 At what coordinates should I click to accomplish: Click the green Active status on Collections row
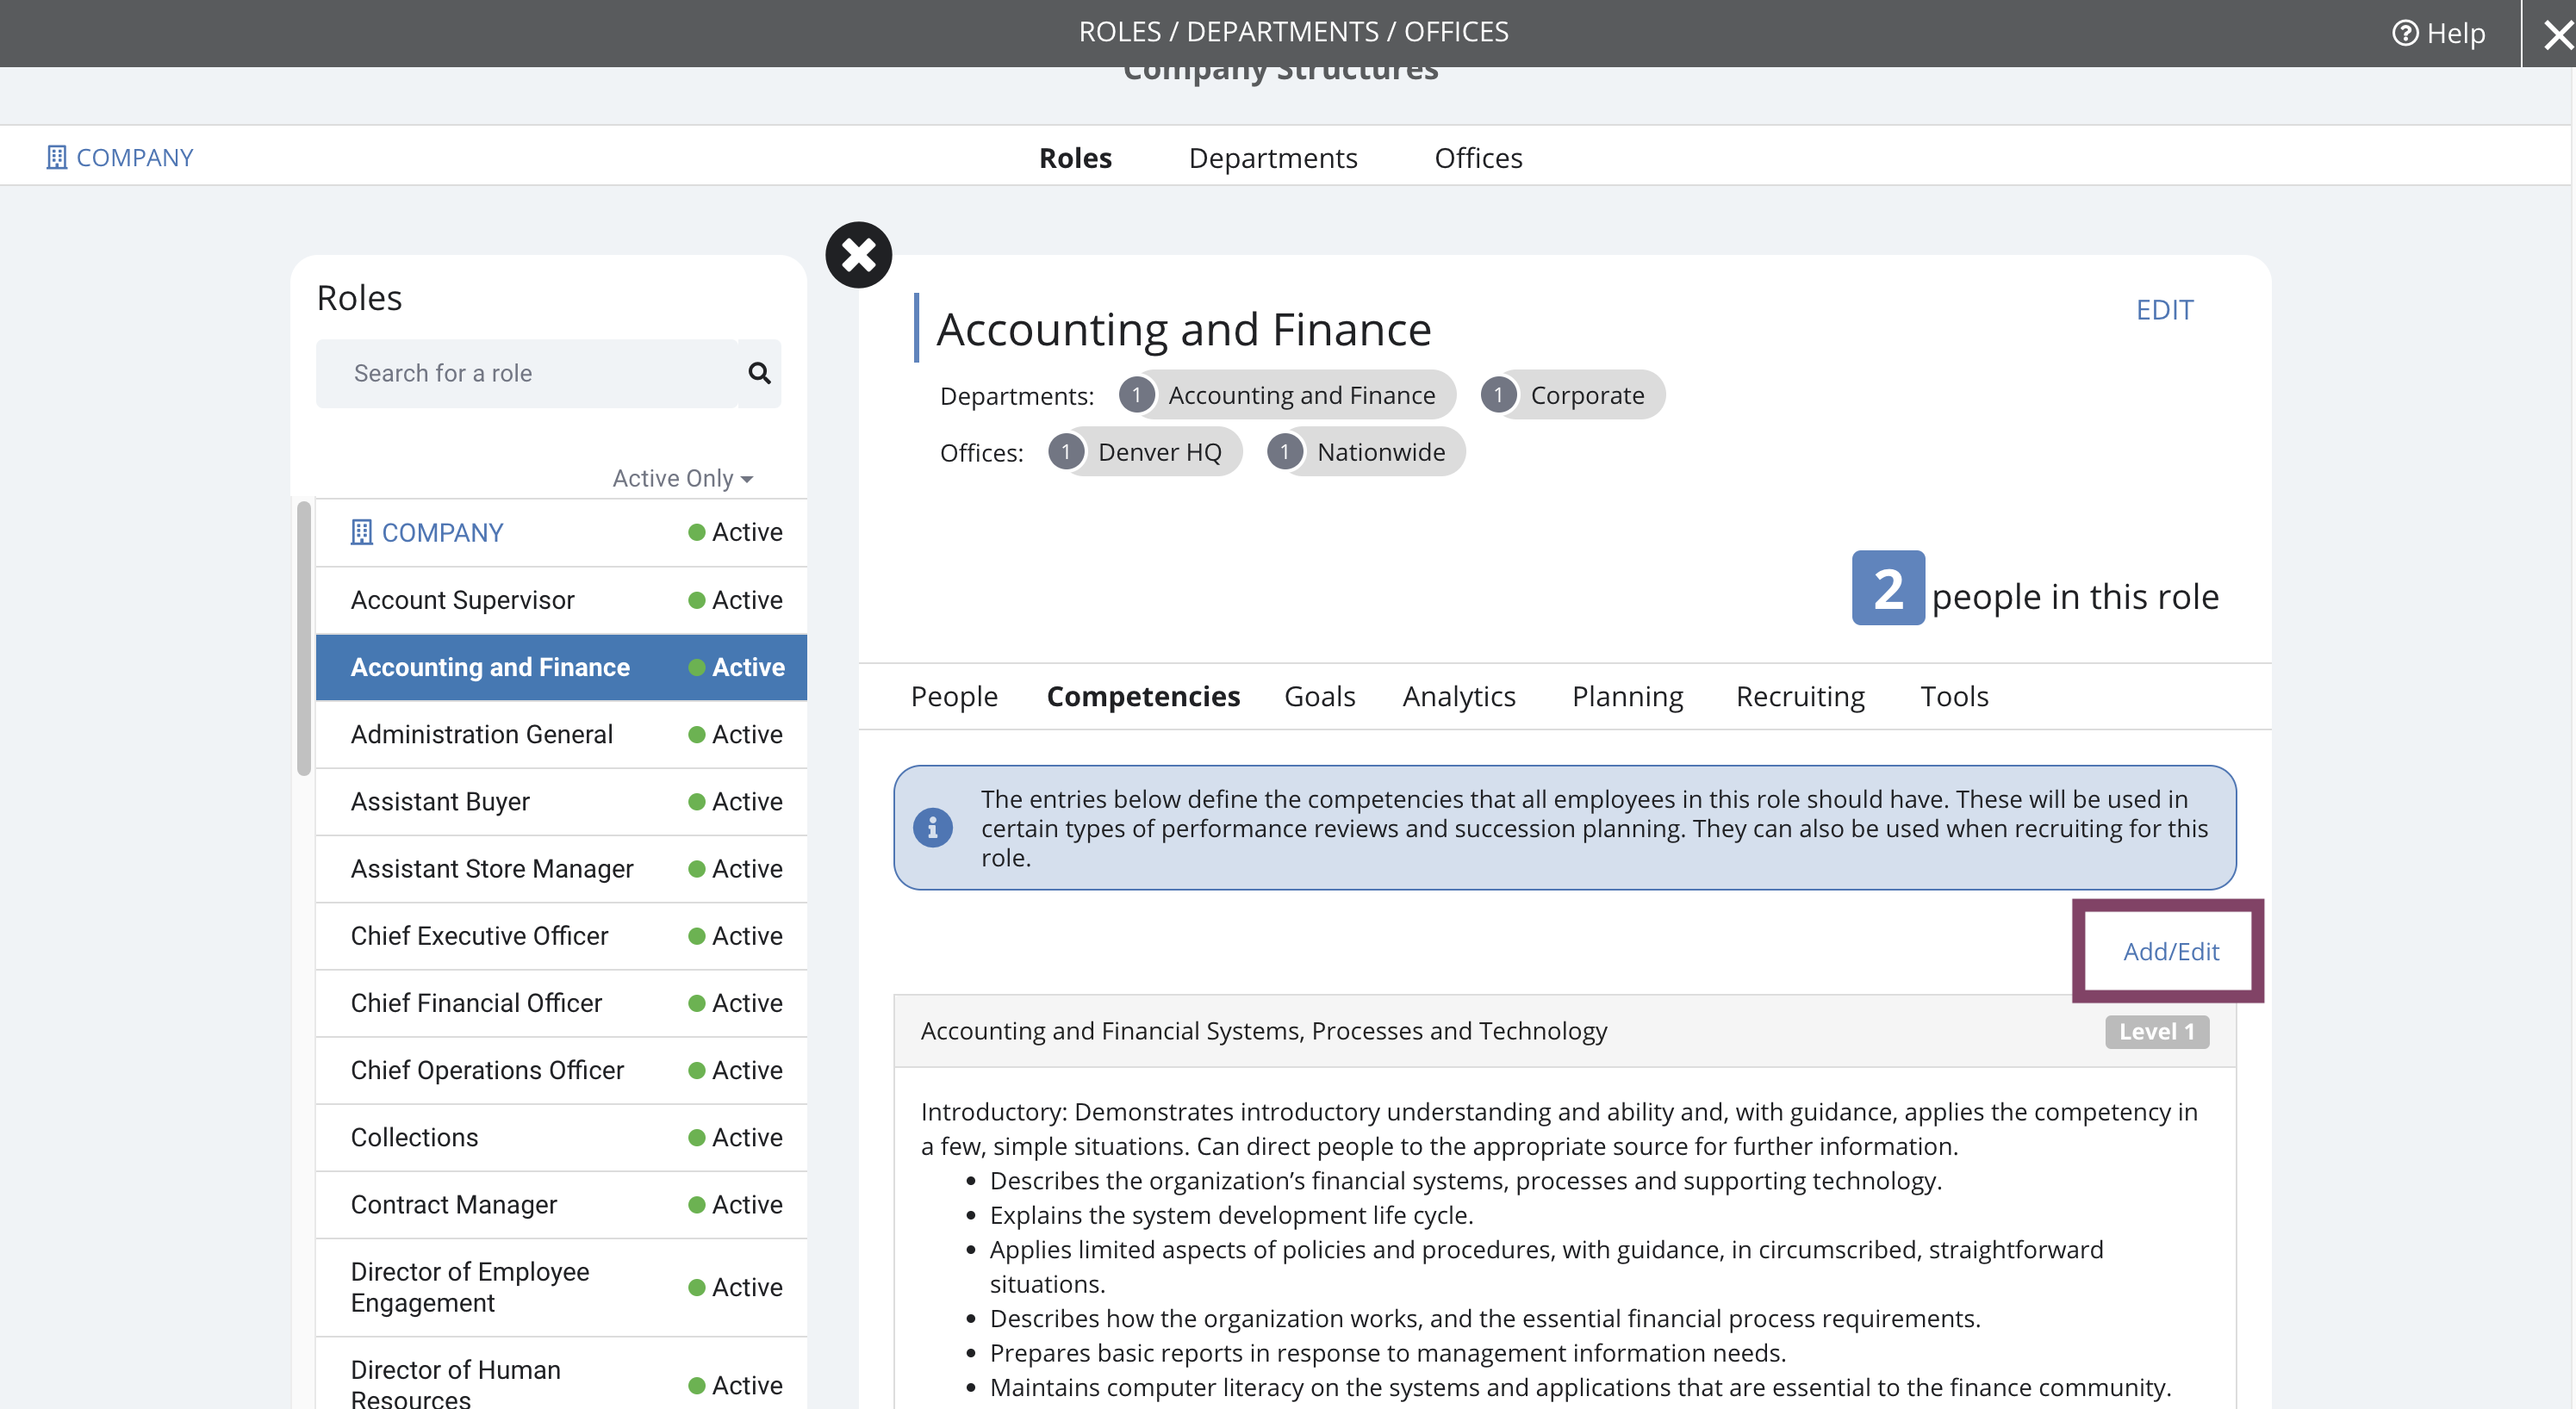pyautogui.click(x=735, y=1137)
